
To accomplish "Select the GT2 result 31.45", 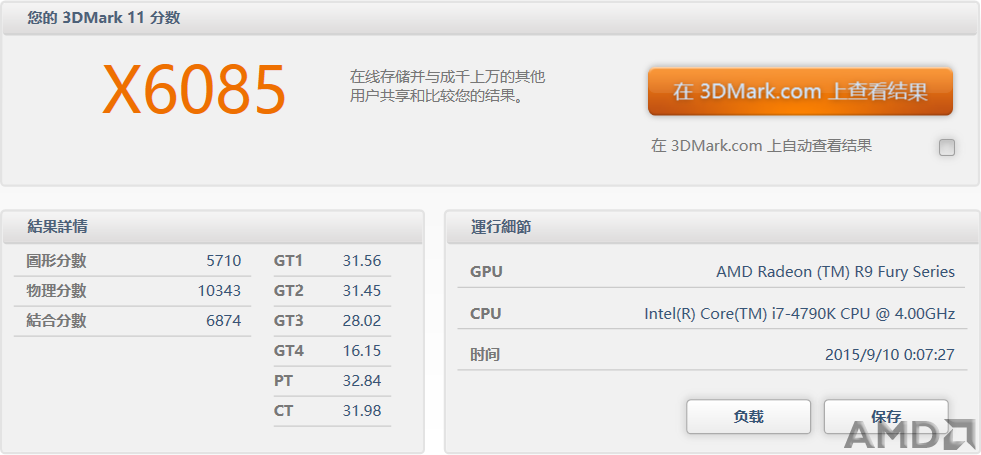I will [362, 291].
